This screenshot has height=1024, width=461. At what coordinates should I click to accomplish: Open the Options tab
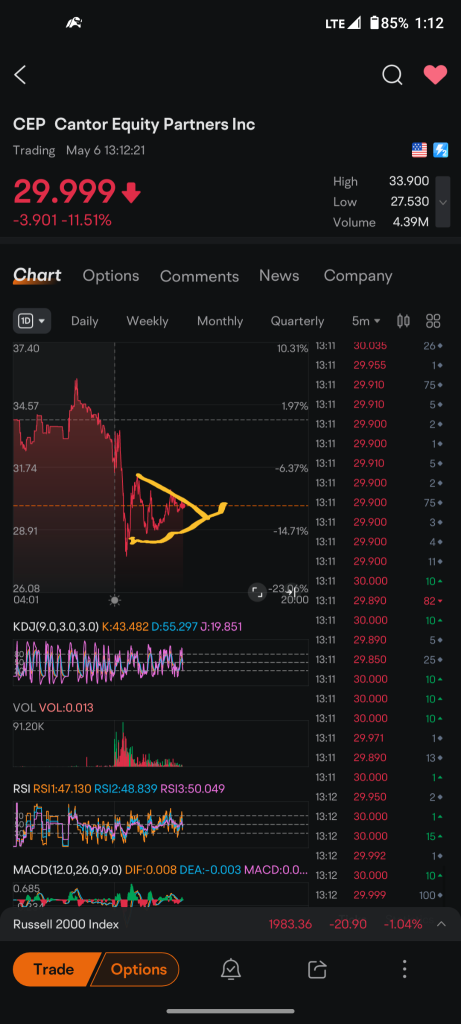pos(111,276)
